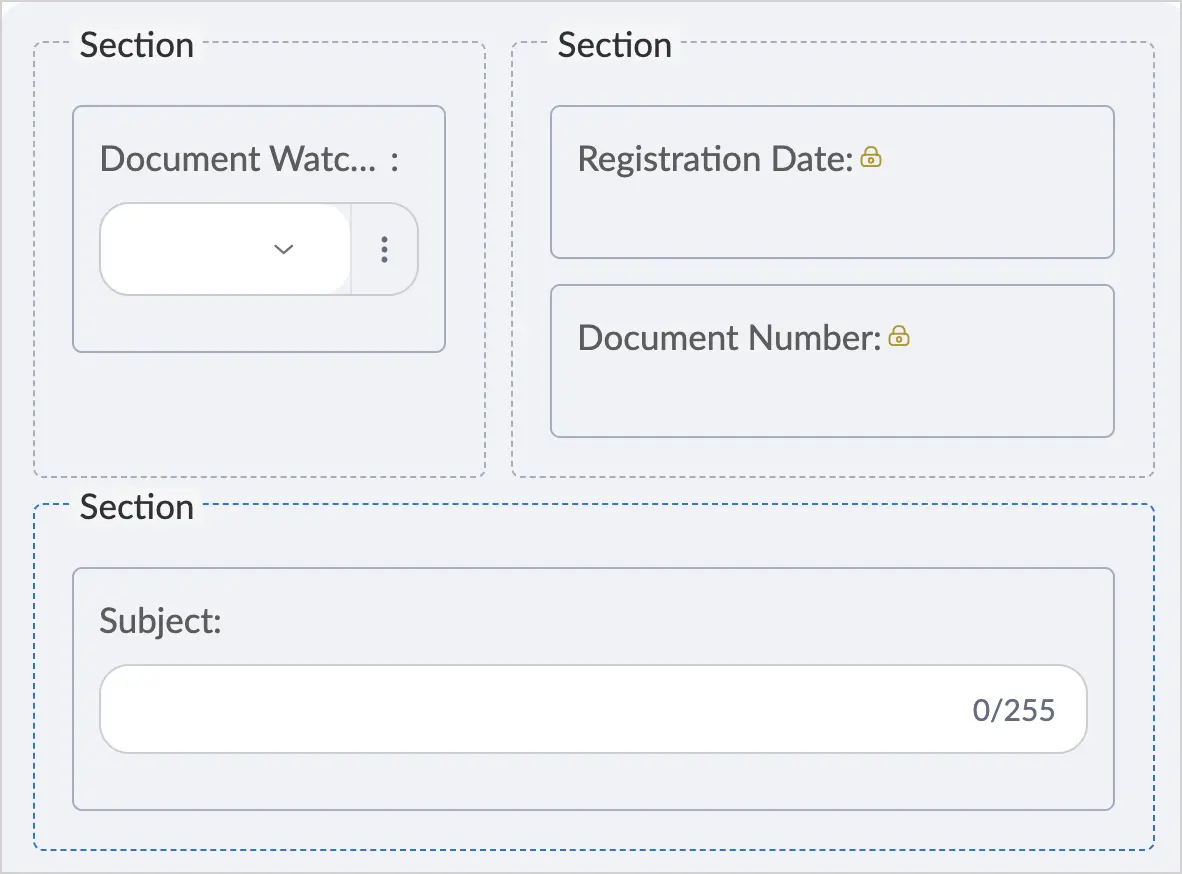Screen dimensions: 1182x874
Task: Expand the Document Watc dropdown chevron
Action: point(283,249)
